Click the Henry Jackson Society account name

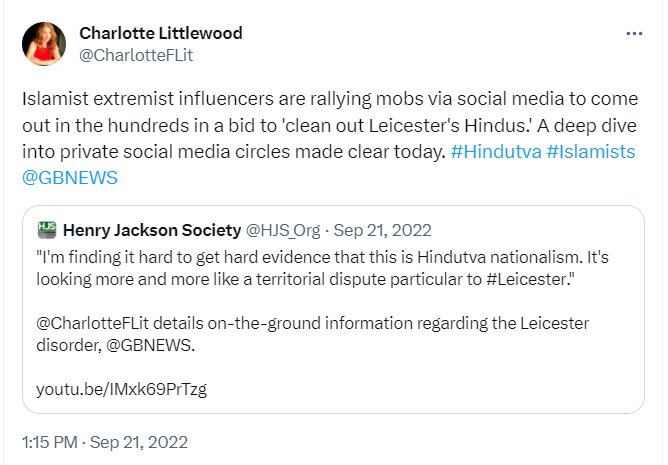(x=150, y=229)
